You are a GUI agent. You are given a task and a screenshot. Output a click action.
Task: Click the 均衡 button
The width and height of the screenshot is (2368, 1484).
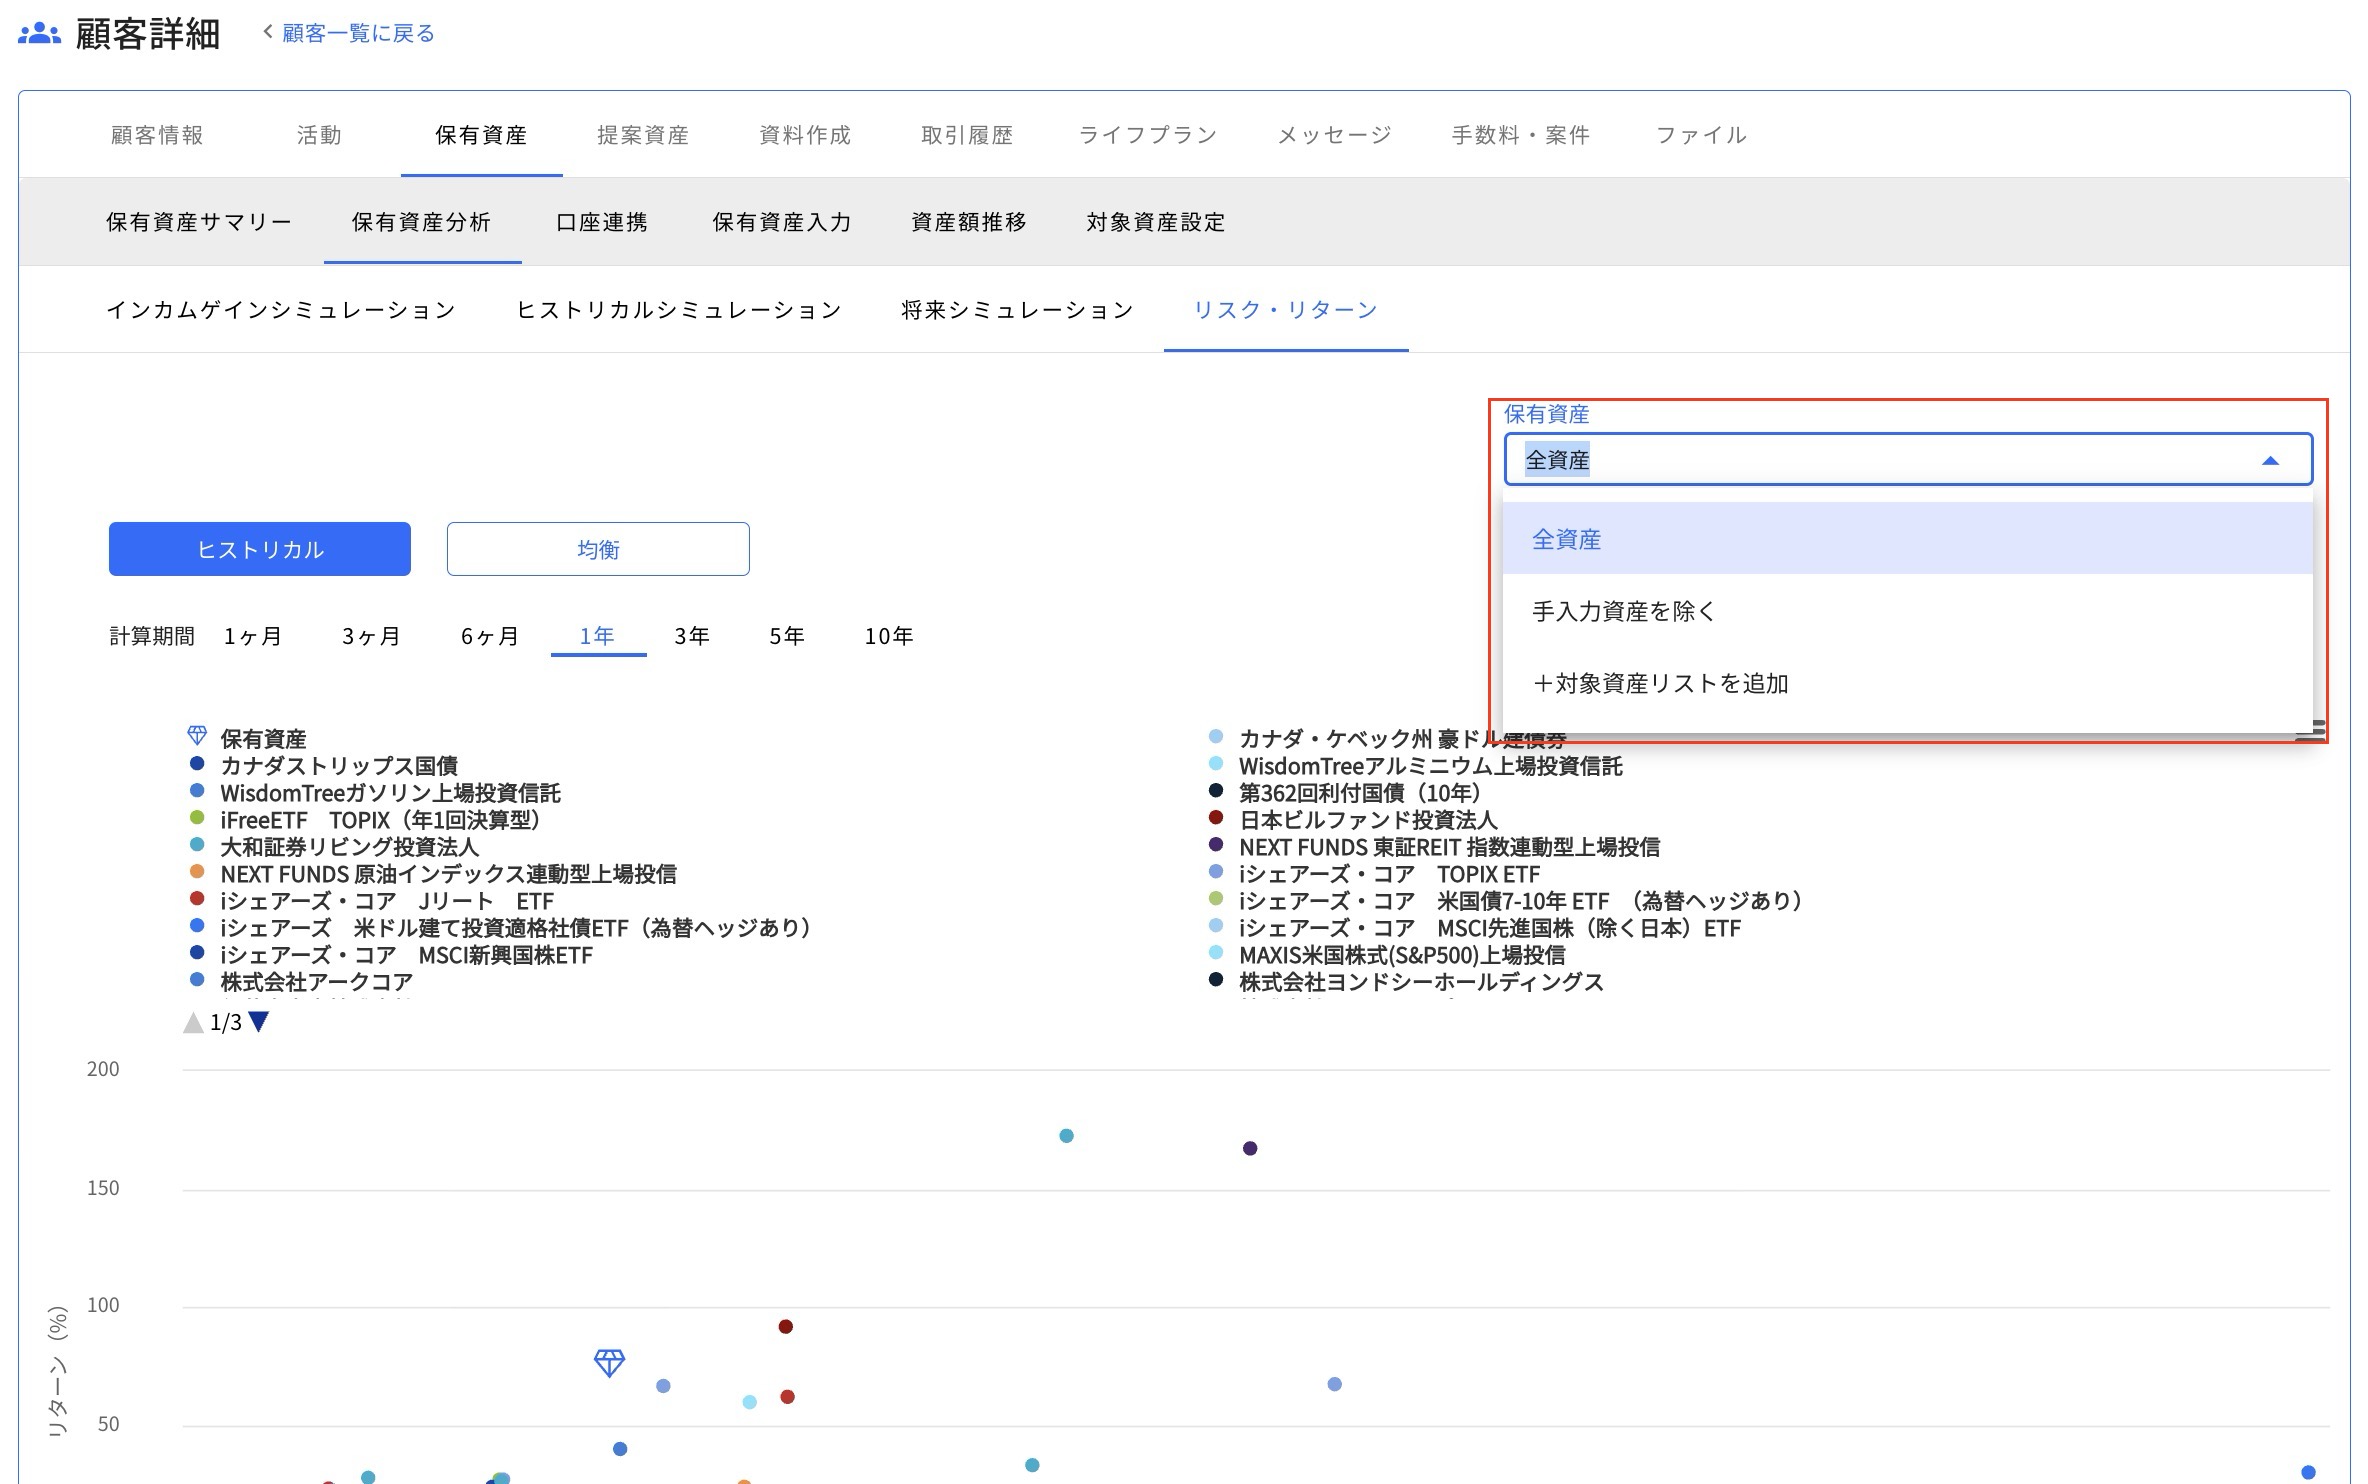pyautogui.click(x=598, y=549)
